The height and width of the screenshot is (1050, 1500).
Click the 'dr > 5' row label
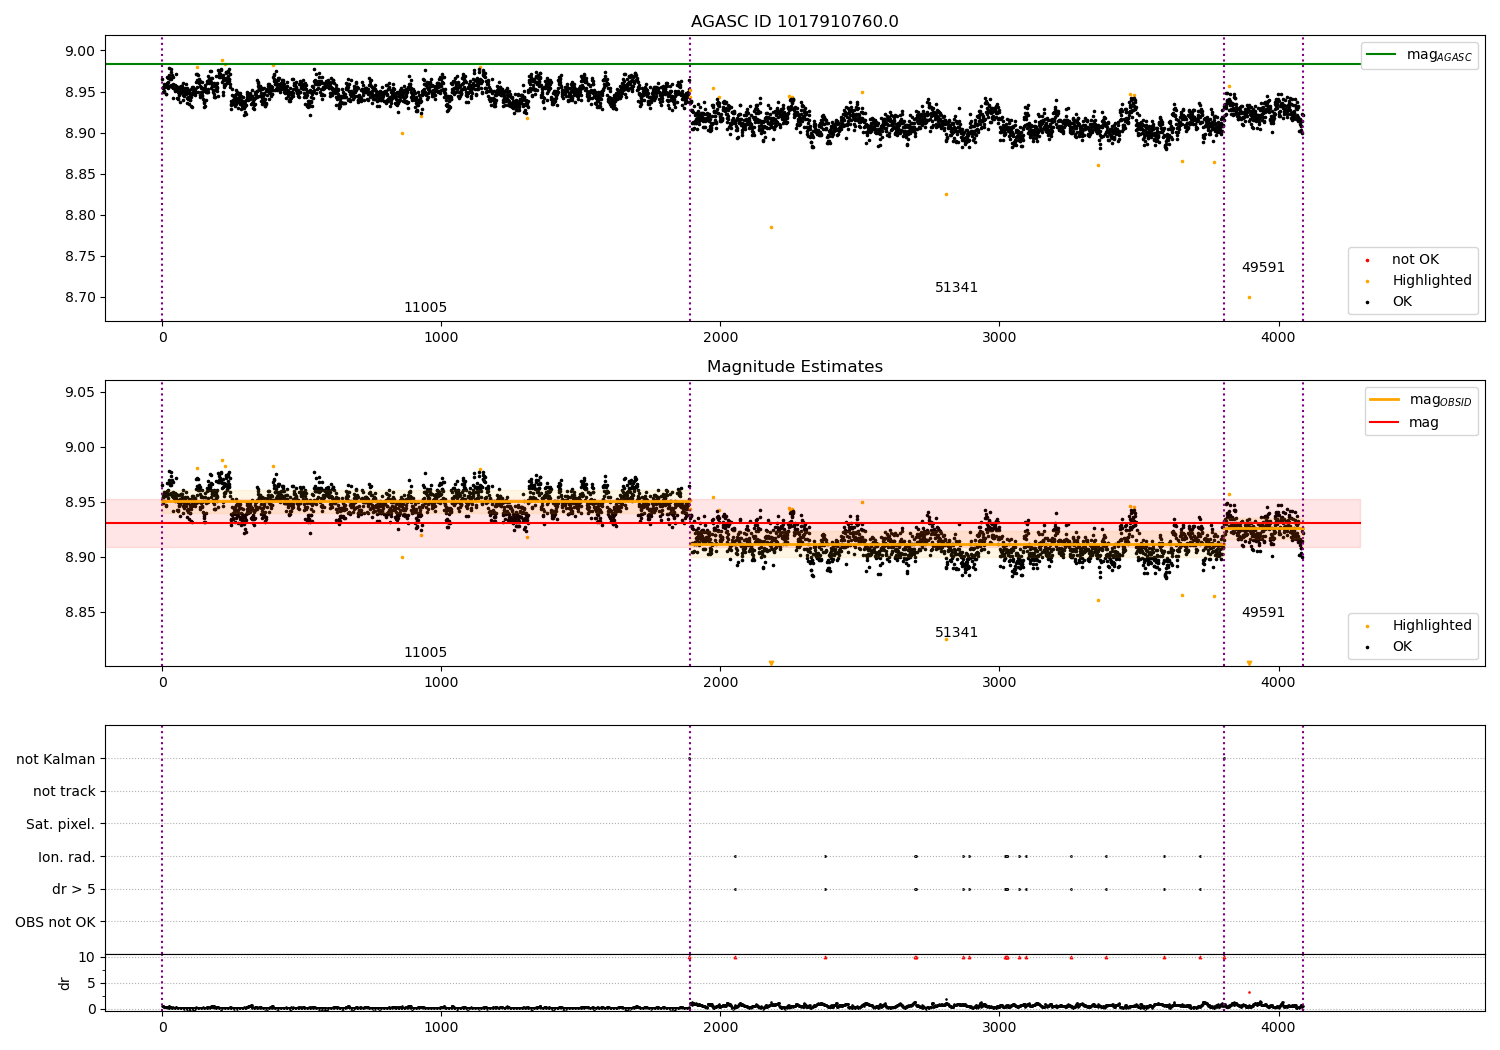pyautogui.click(x=74, y=889)
